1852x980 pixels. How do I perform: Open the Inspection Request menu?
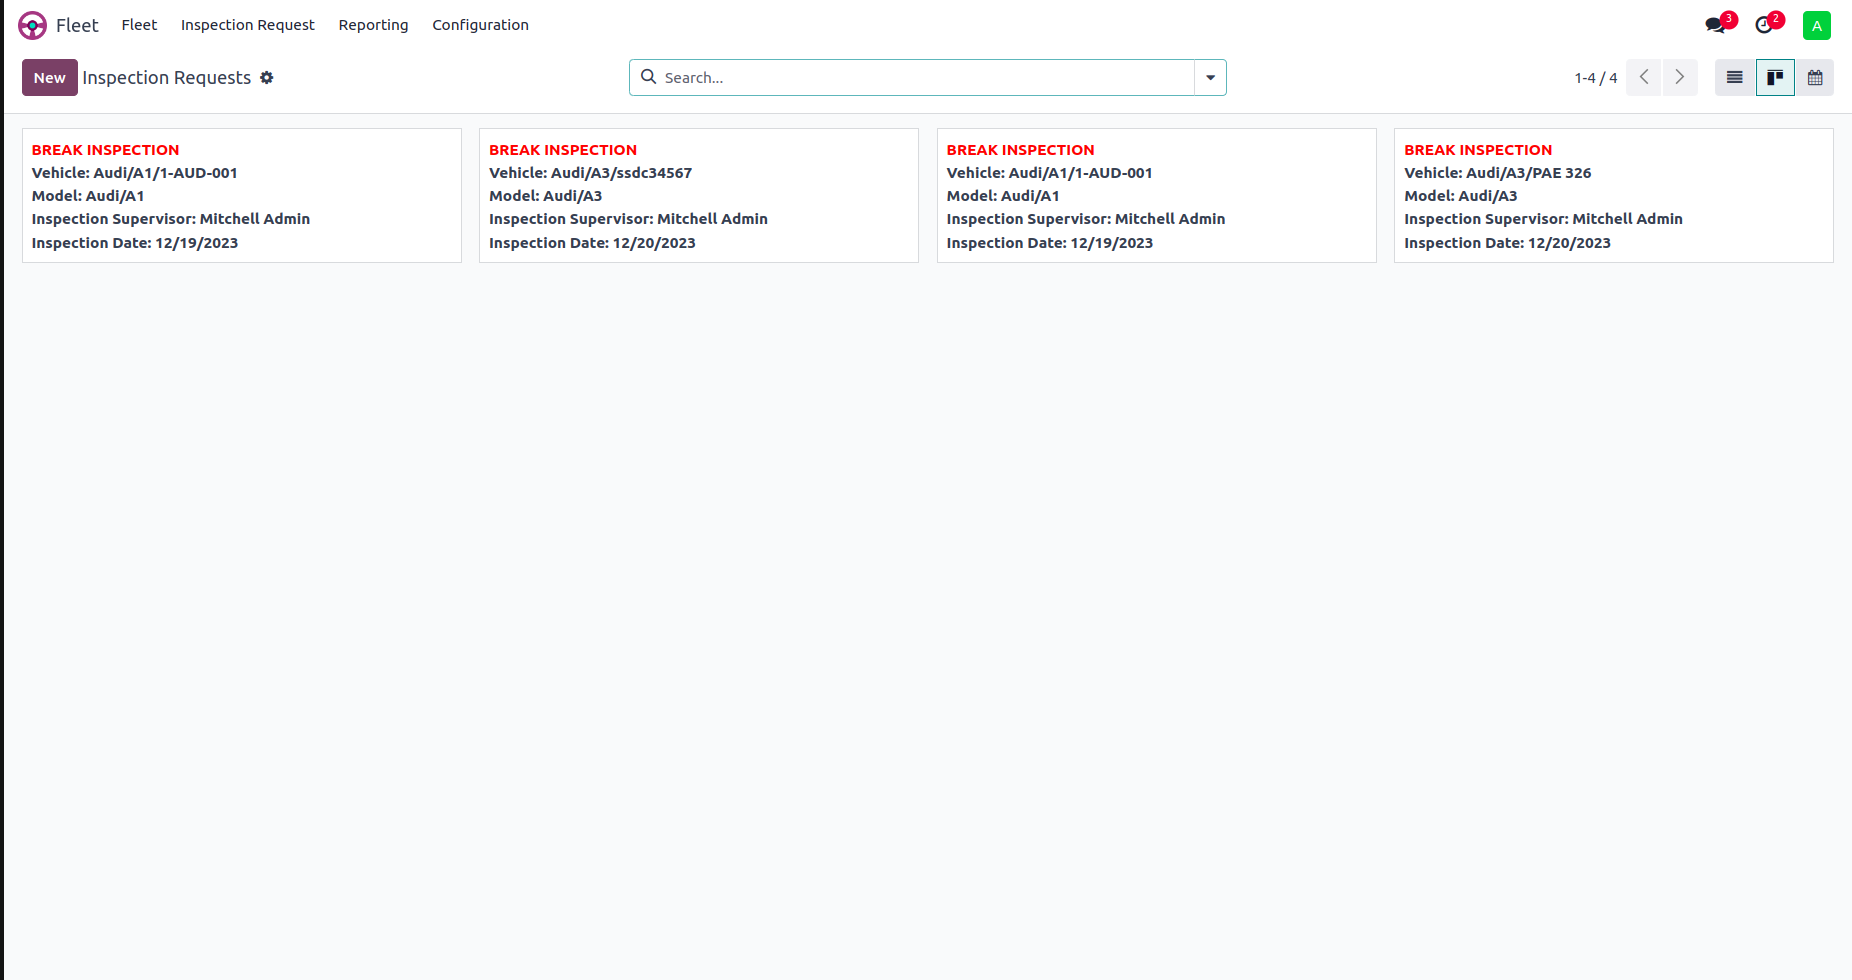(x=248, y=25)
